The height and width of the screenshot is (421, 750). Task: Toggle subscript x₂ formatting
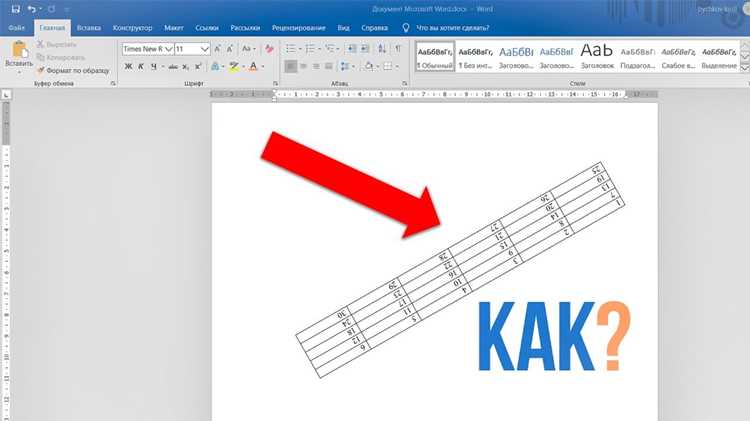[x=186, y=66]
